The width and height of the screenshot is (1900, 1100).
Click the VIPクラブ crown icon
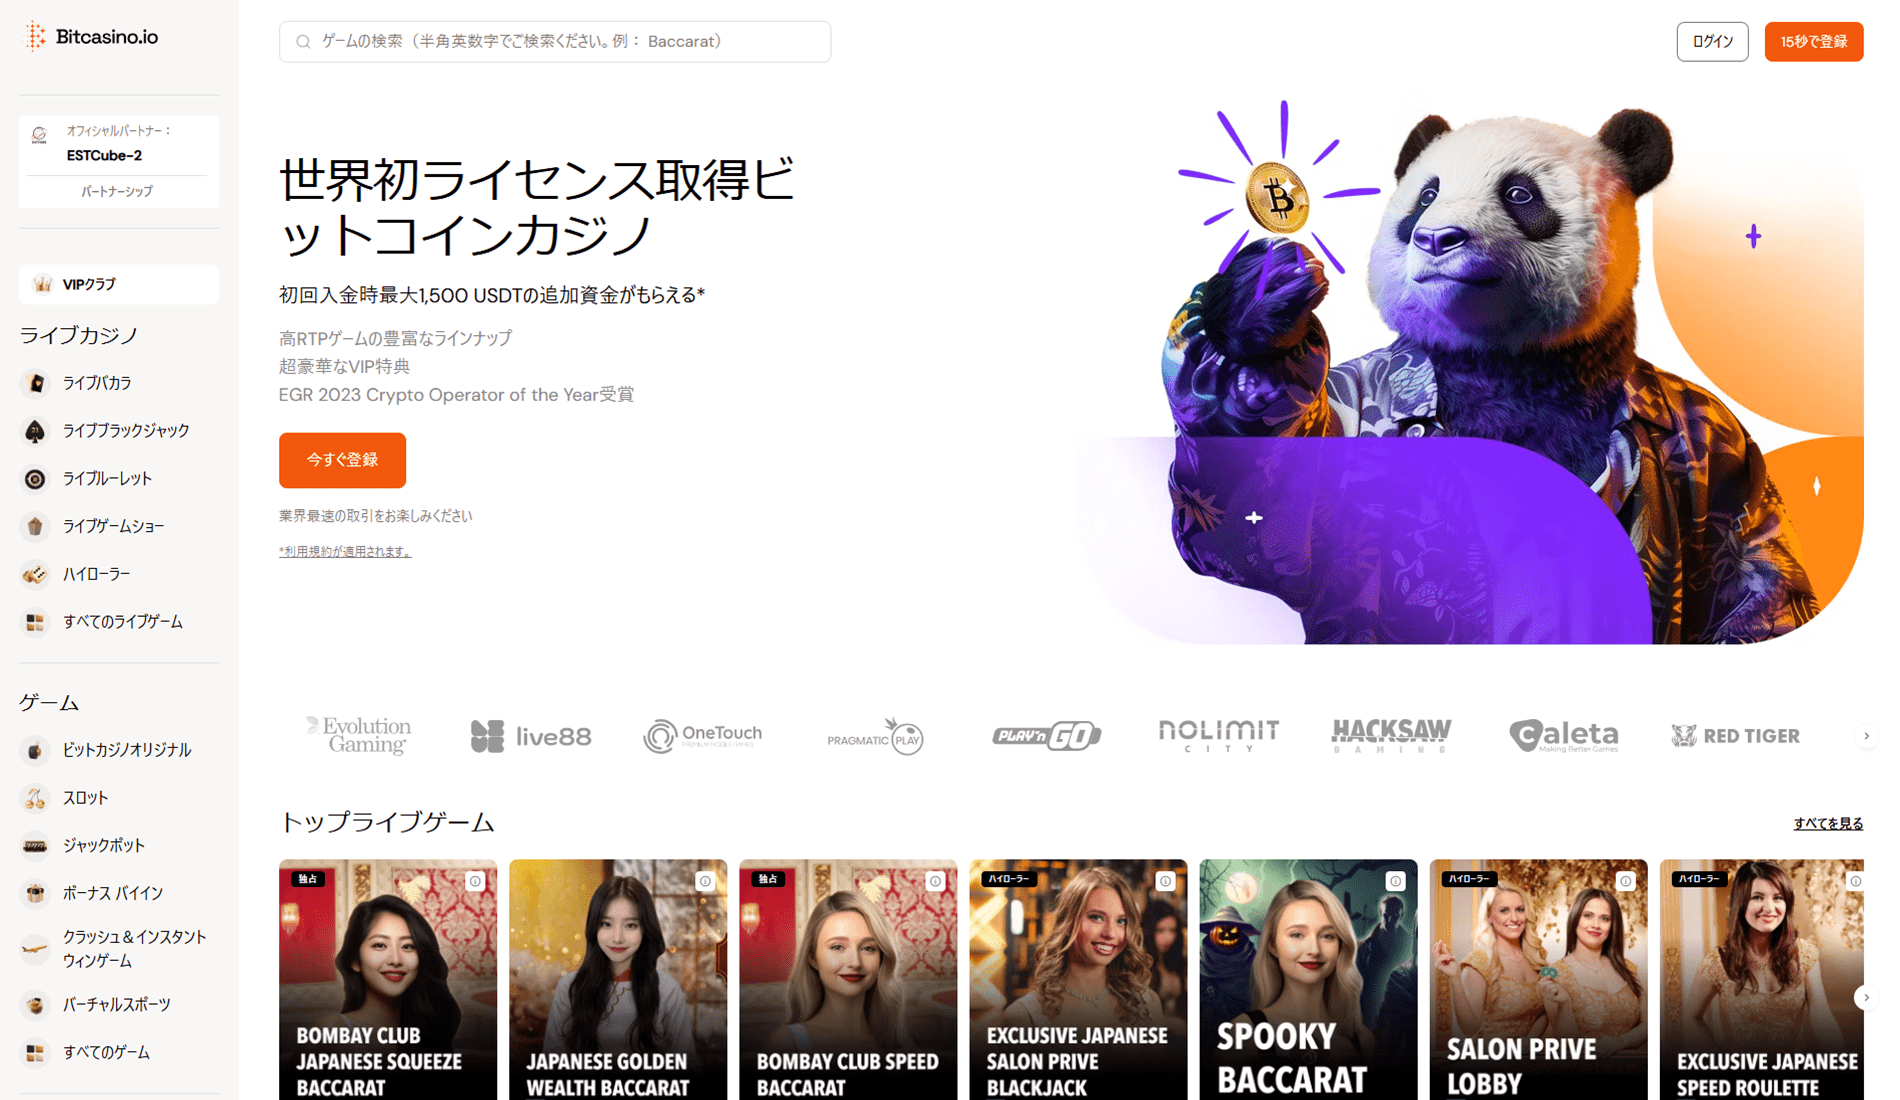click(x=42, y=285)
